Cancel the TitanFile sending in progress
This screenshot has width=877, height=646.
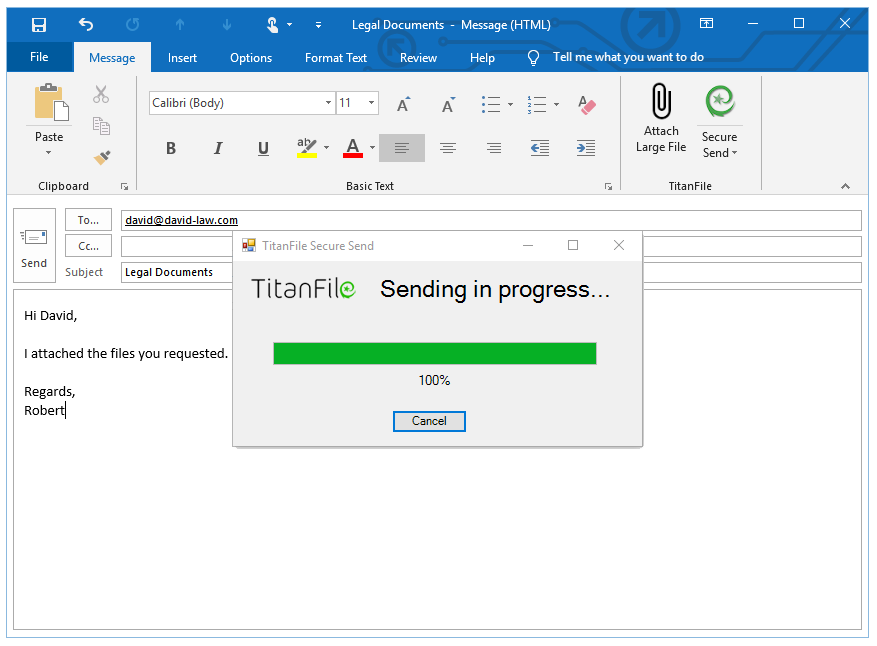click(x=429, y=421)
